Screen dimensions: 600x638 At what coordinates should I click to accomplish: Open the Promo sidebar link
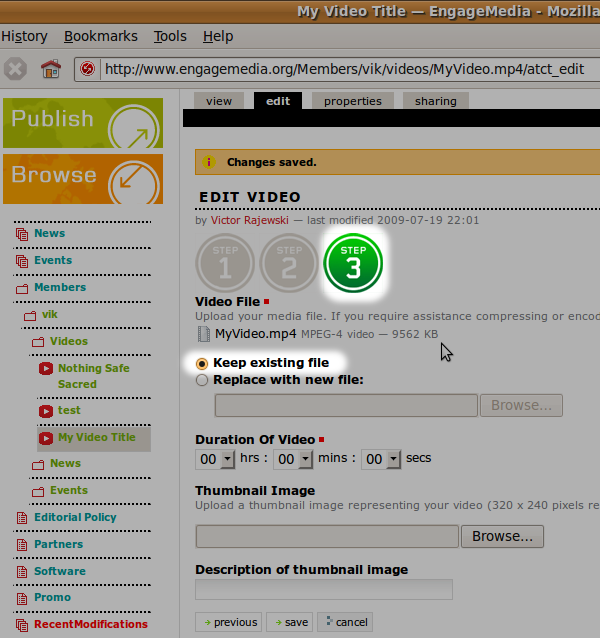click(52, 597)
